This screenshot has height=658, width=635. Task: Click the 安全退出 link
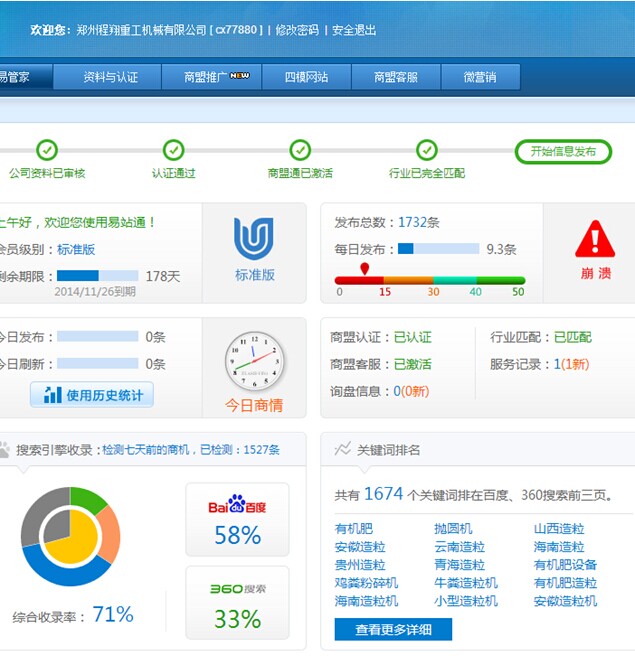(x=354, y=30)
